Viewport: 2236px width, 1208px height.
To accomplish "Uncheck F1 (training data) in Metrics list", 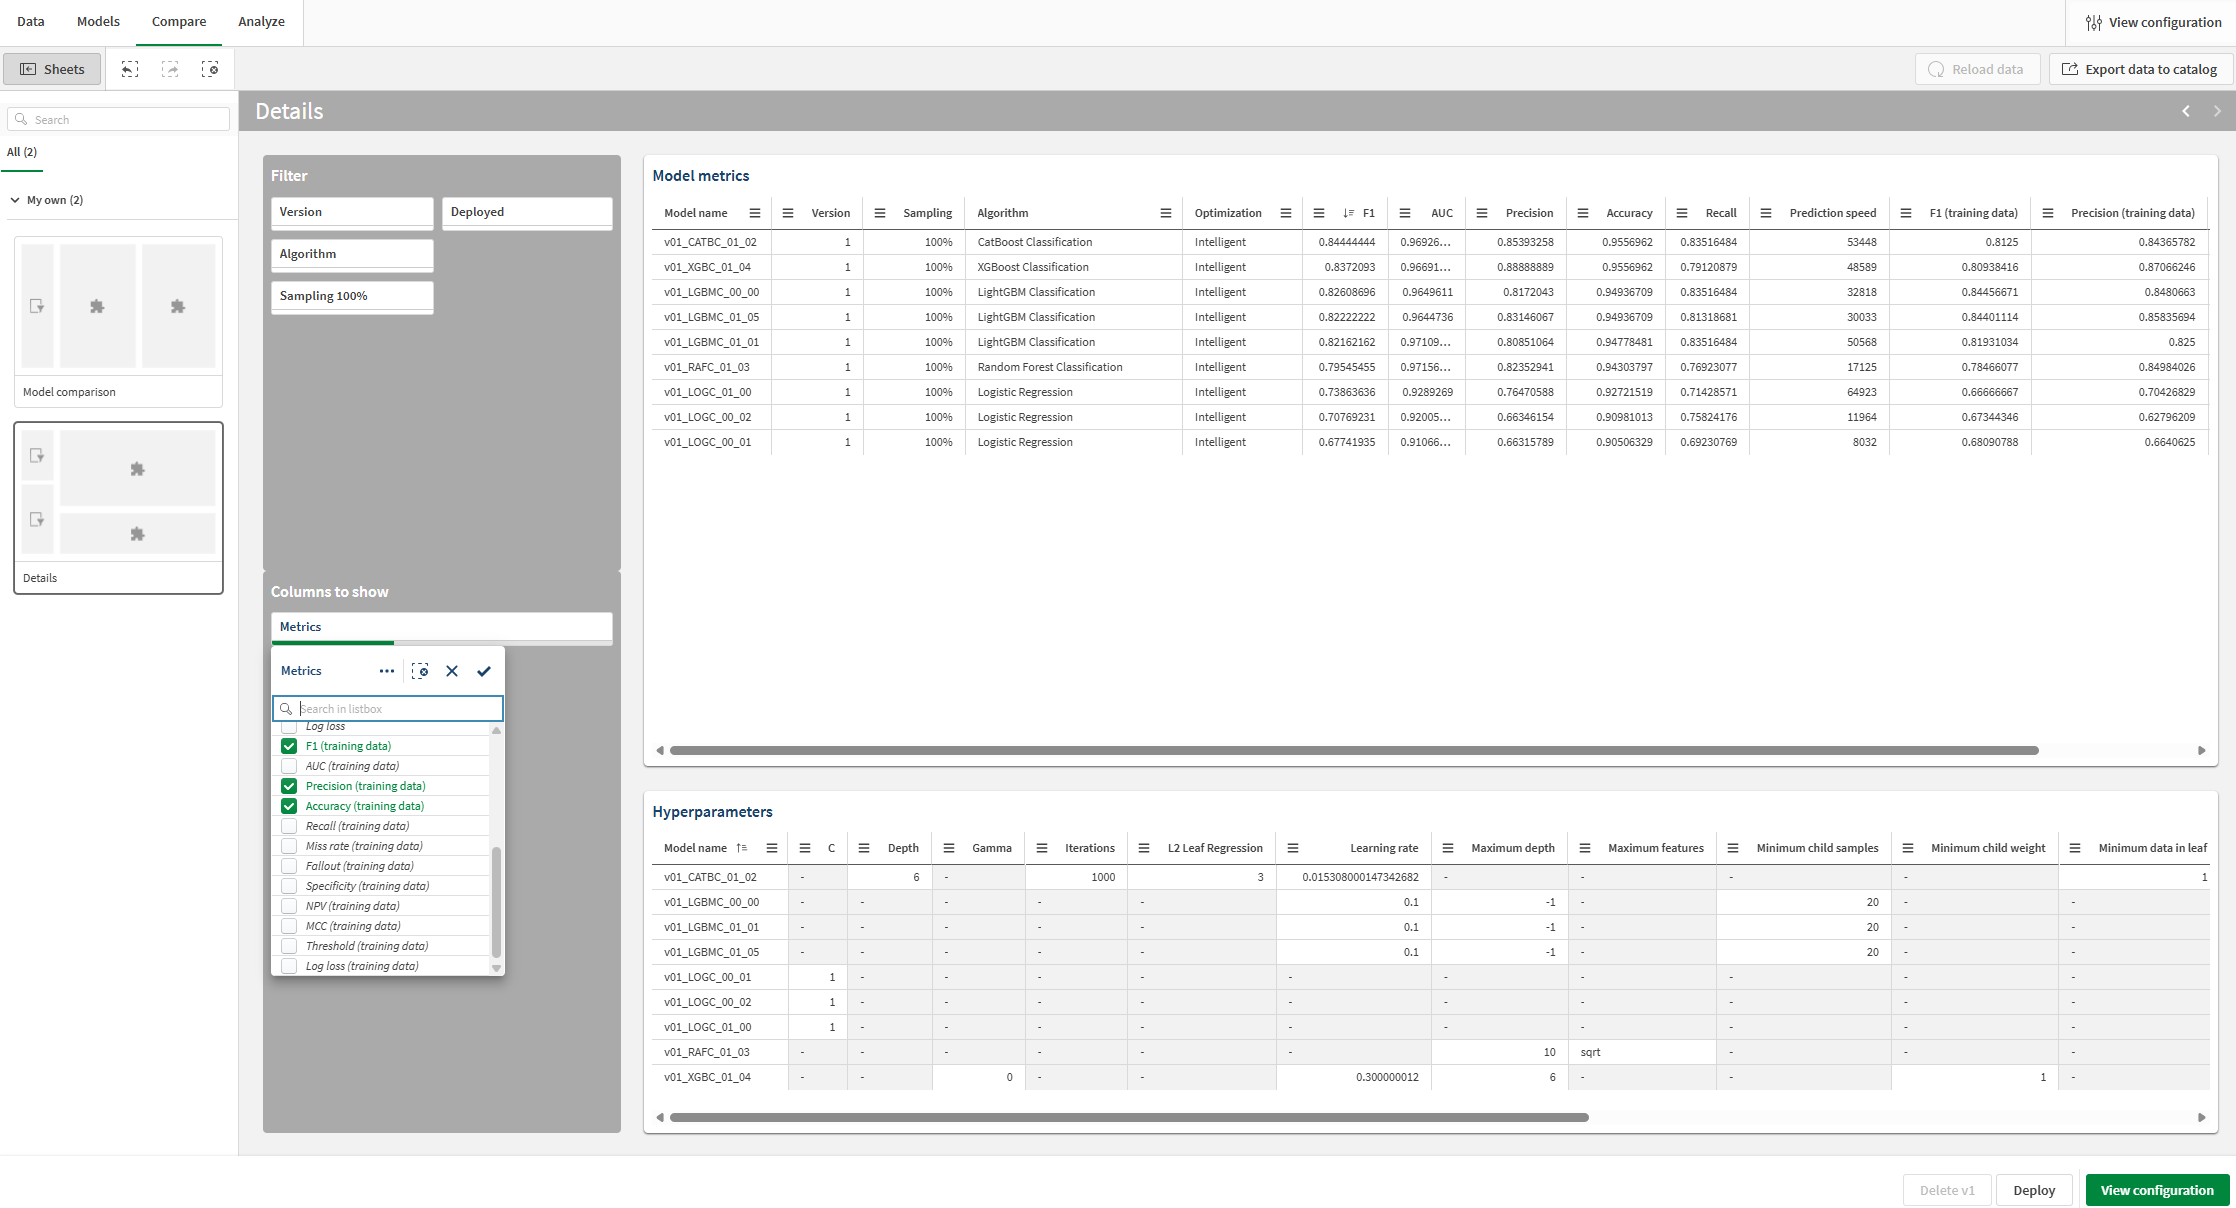I will [289, 746].
